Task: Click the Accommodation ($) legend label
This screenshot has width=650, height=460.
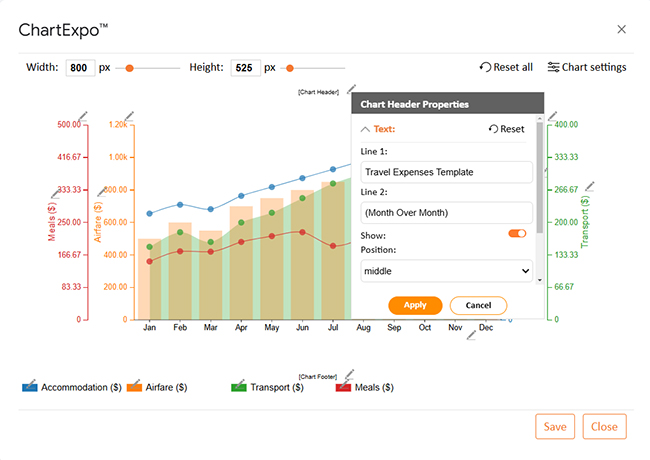Action: point(81,387)
